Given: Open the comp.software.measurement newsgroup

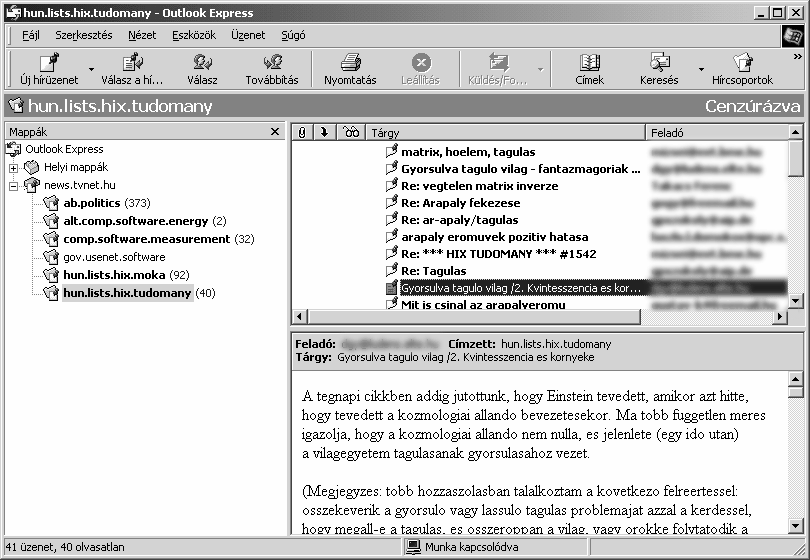Looking at the screenshot, I should (159, 239).
